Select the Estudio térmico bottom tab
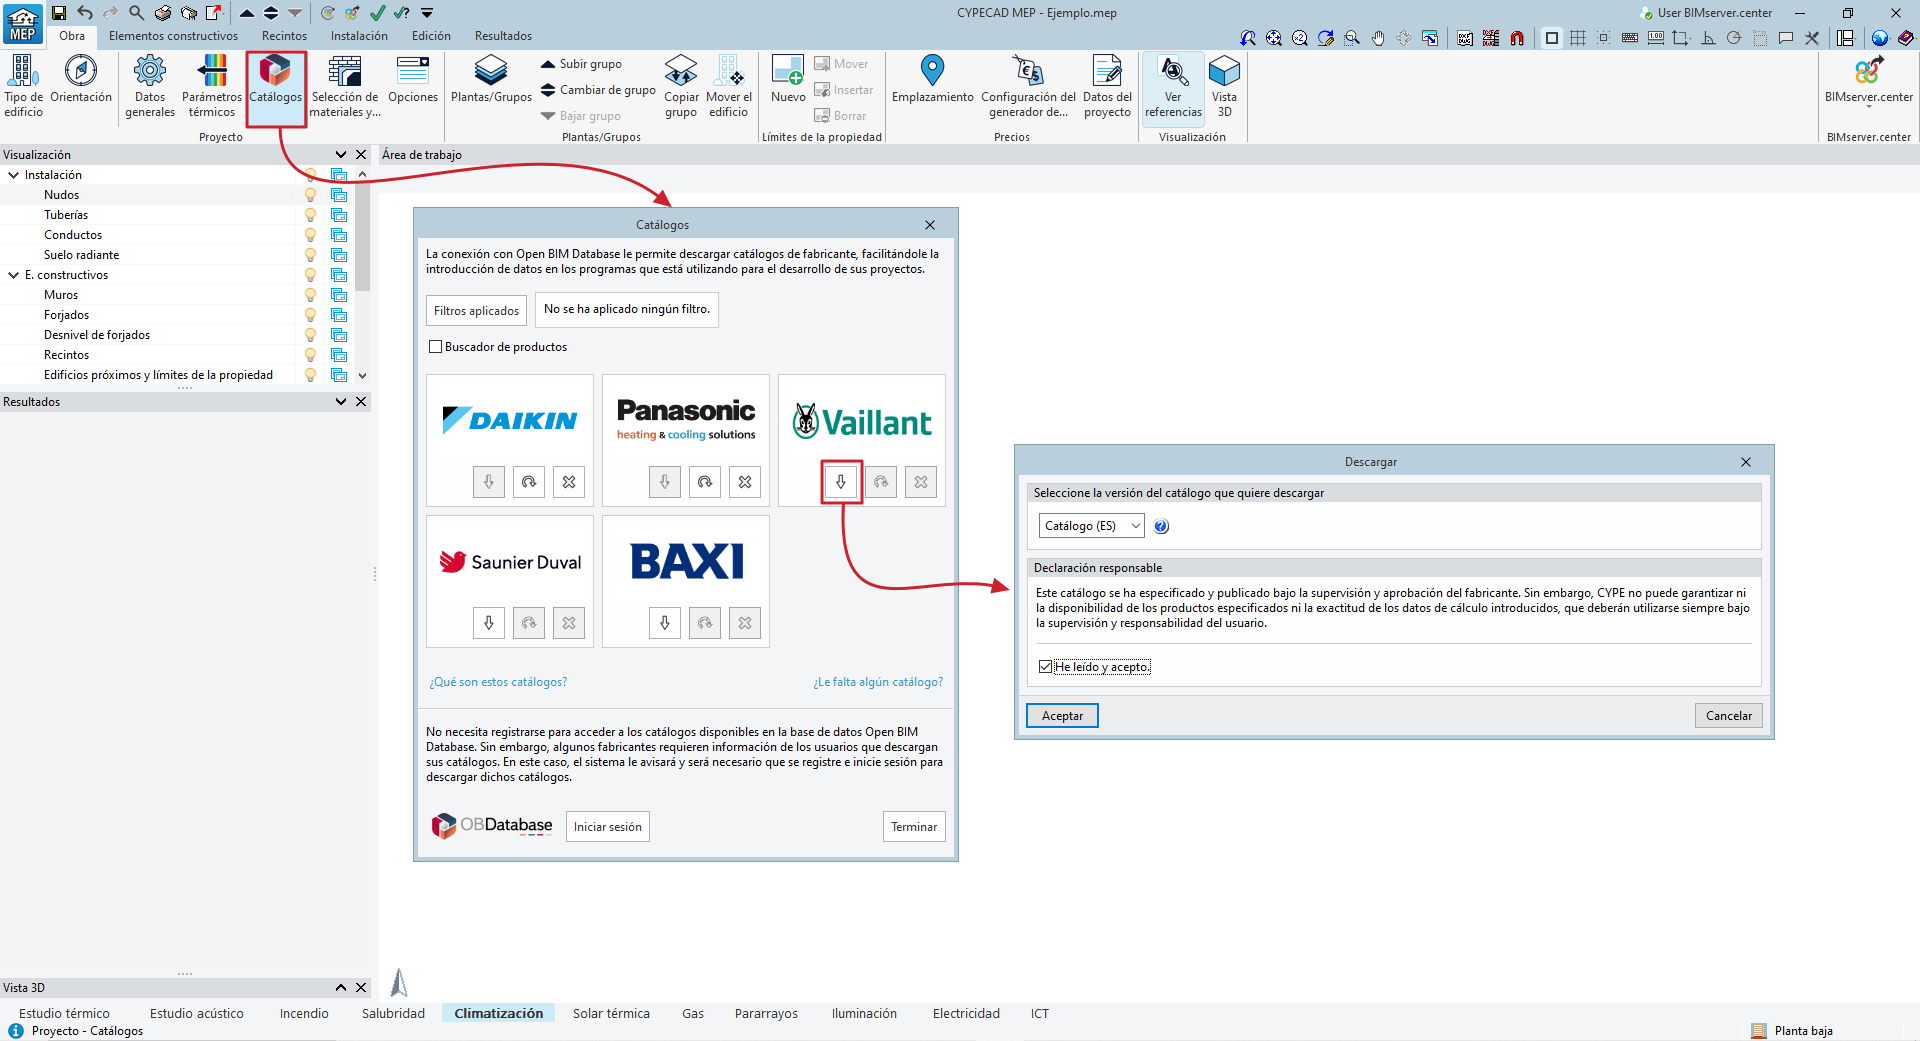Image resolution: width=1920 pixels, height=1041 pixels. (x=65, y=1013)
